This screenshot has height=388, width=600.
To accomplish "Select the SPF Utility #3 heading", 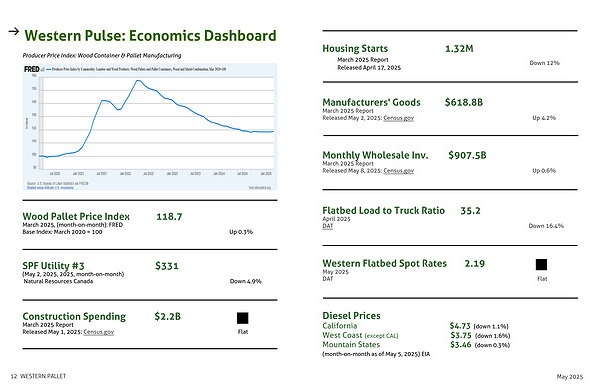I will [x=54, y=266].
